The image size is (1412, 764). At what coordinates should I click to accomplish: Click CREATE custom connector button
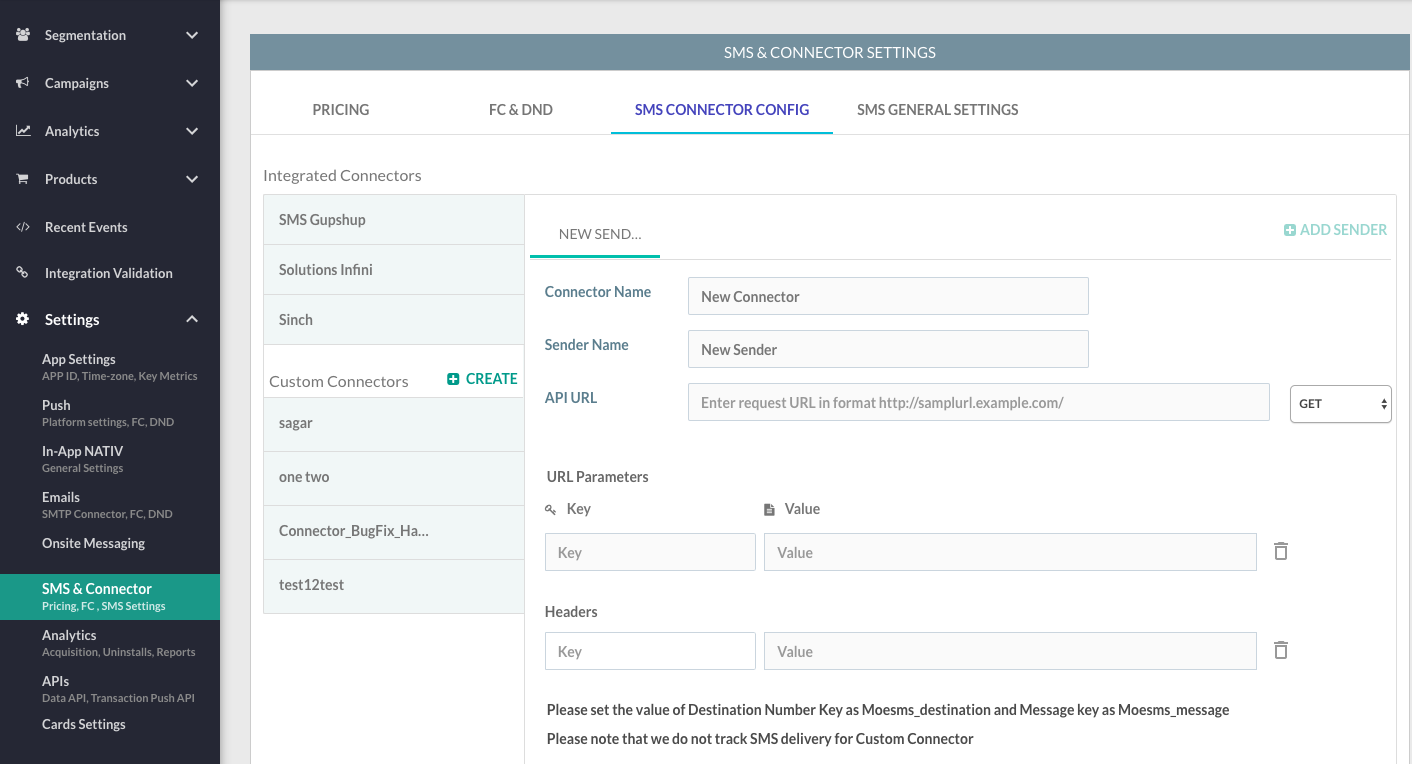point(482,379)
